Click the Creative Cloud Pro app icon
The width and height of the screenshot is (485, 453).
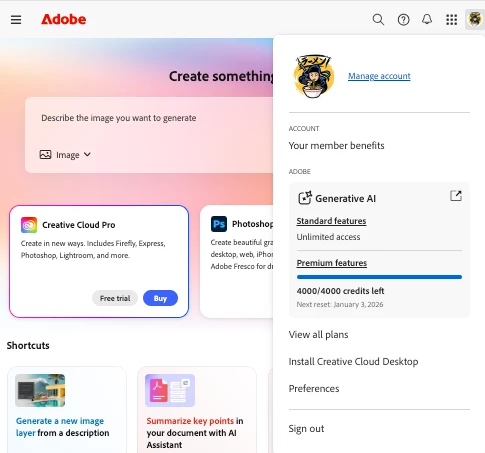29,225
